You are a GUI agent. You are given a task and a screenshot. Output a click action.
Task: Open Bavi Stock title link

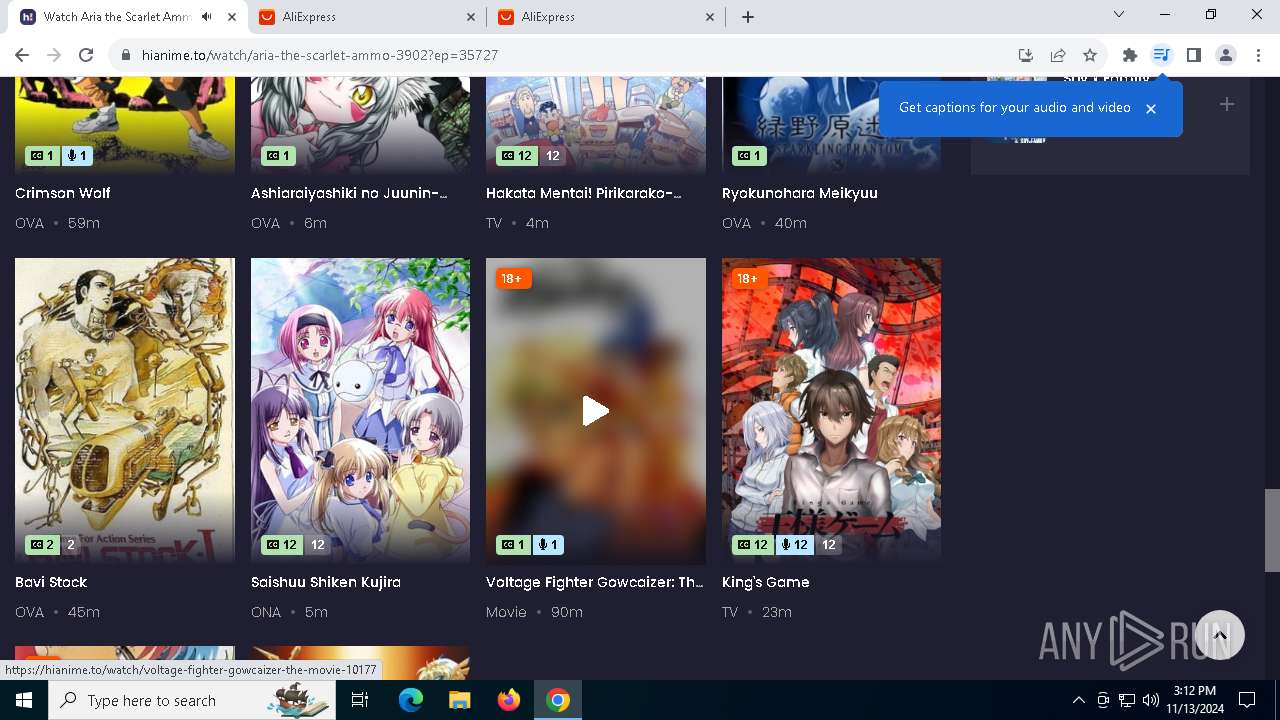pos(51,582)
